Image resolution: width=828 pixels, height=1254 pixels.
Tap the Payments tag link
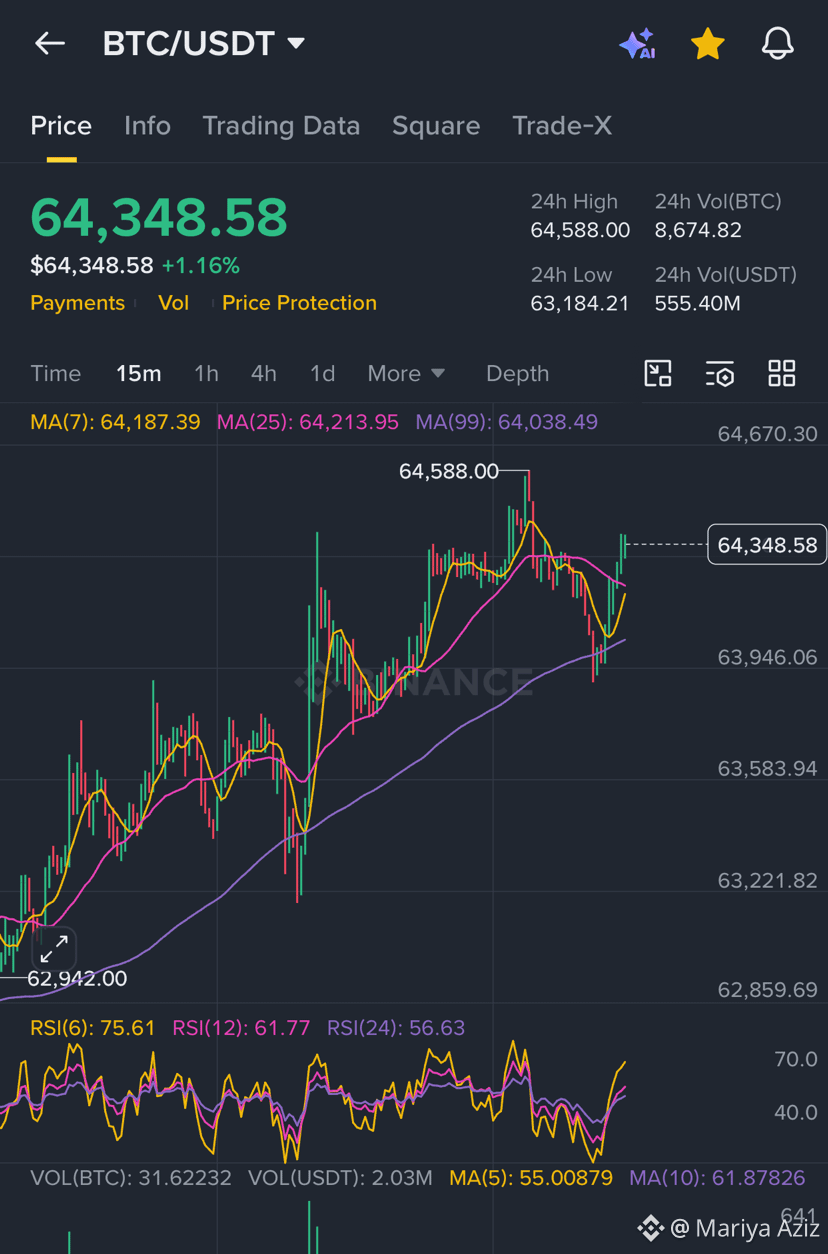coord(77,303)
